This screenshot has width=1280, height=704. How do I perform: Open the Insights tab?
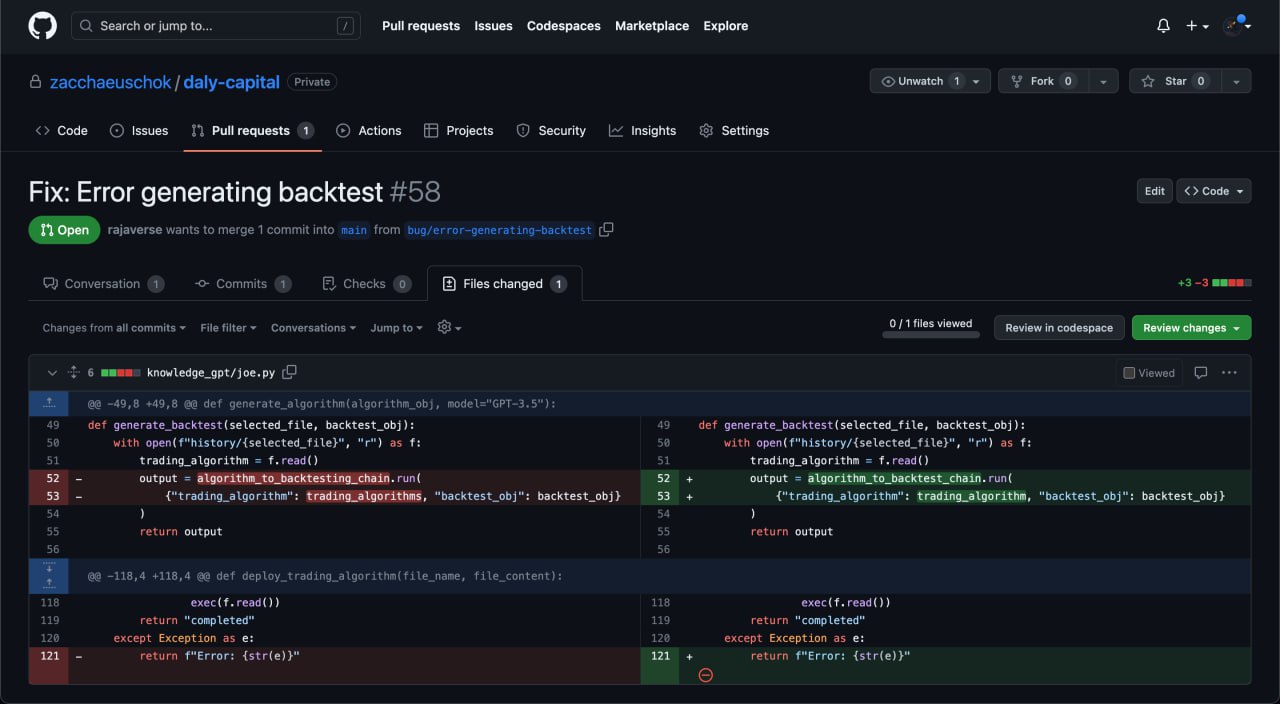tap(642, 131)
